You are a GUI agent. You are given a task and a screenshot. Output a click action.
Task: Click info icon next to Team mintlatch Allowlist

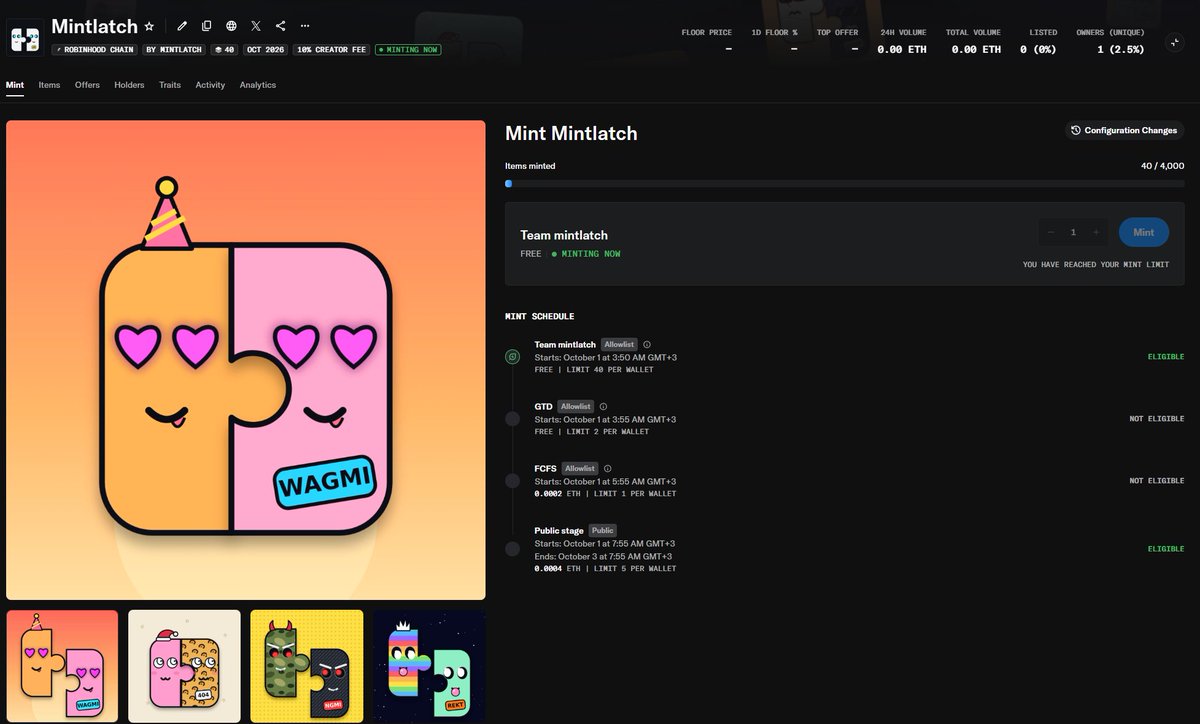click(x=647, y=344)
